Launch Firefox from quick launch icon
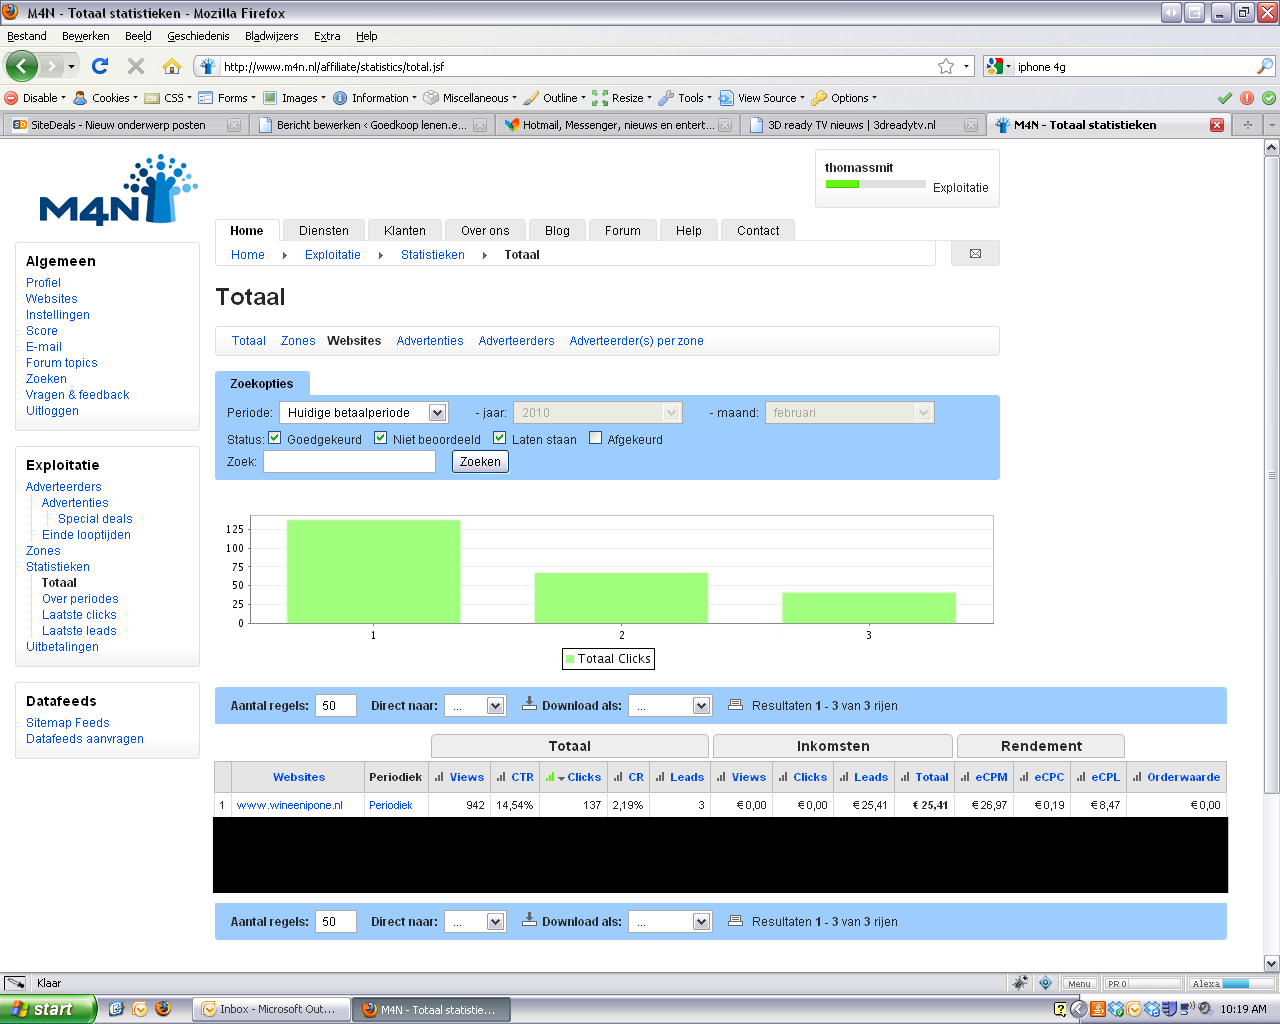The width and height of the screenshot is (1280, 1024). pos(163,1009)
